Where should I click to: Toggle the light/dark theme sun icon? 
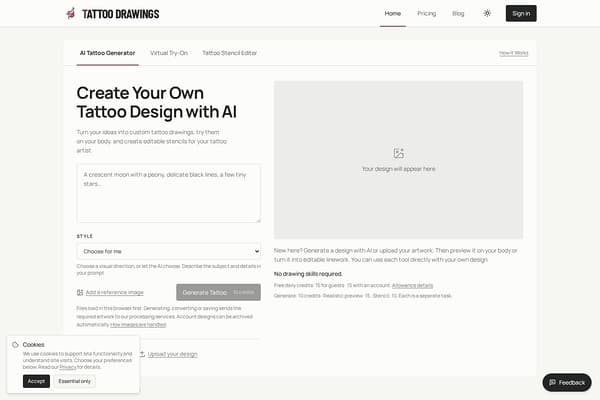coord(487,13)
